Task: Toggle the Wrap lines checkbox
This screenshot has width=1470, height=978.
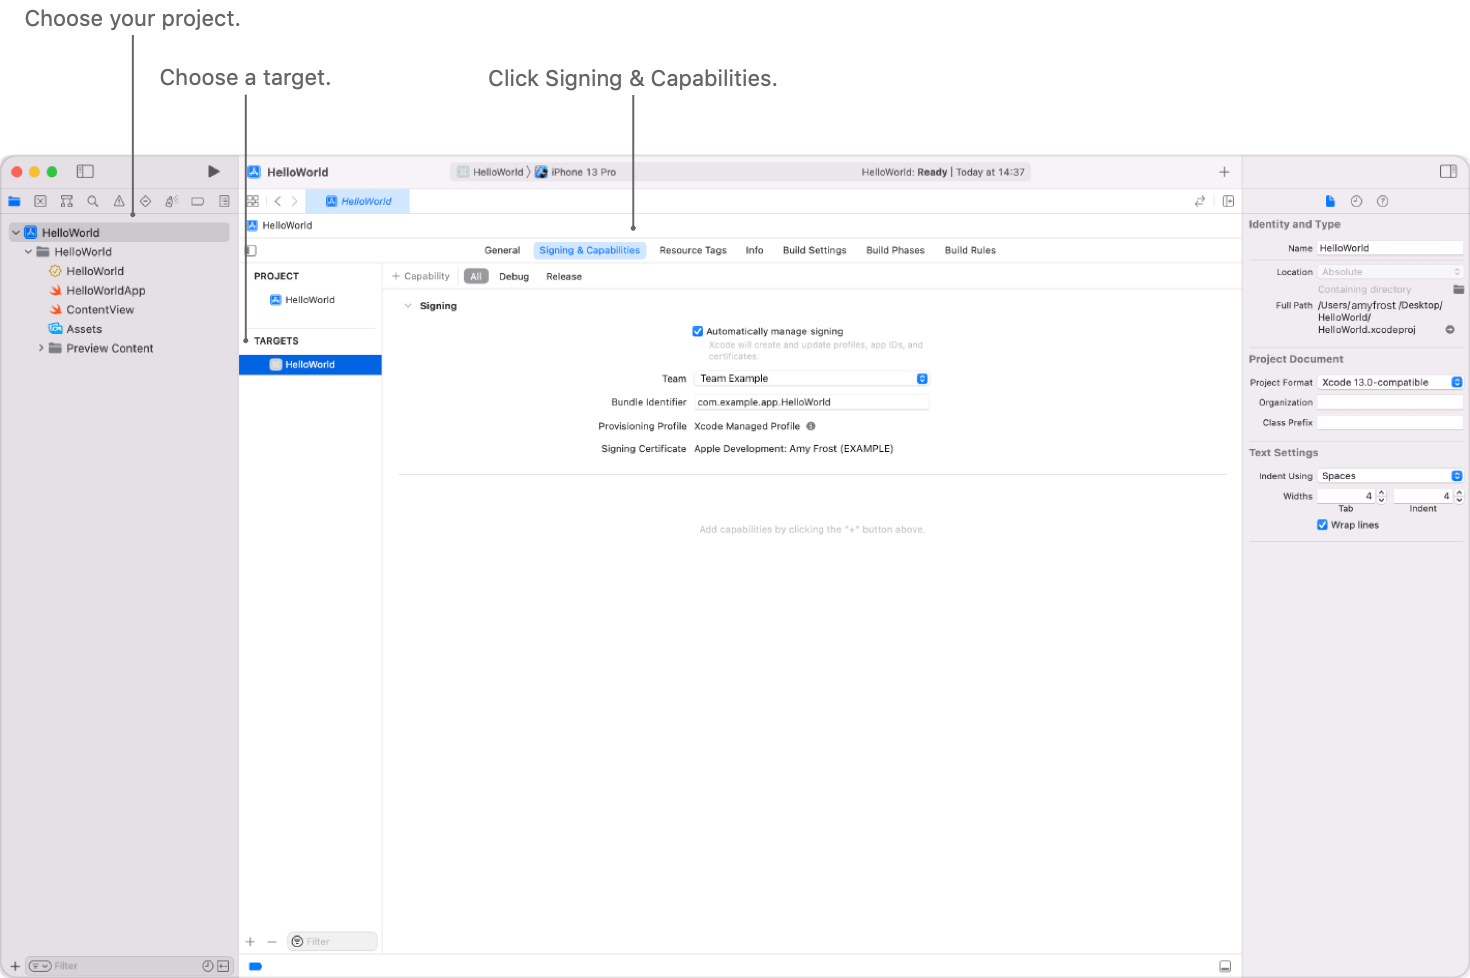Action: coord(1322,525)
